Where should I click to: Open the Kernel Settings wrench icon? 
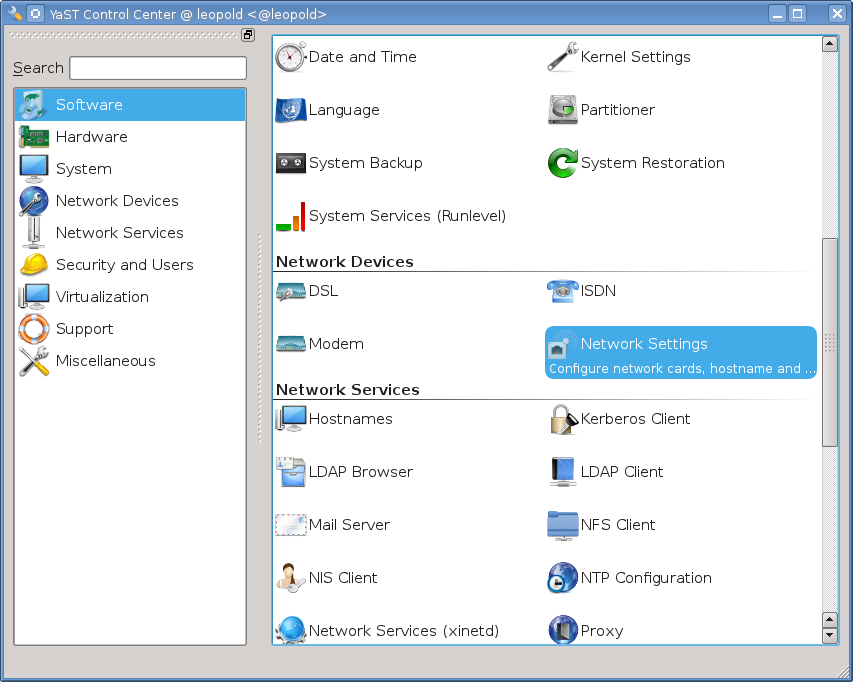pyautogui.click(x=563, y=57)
